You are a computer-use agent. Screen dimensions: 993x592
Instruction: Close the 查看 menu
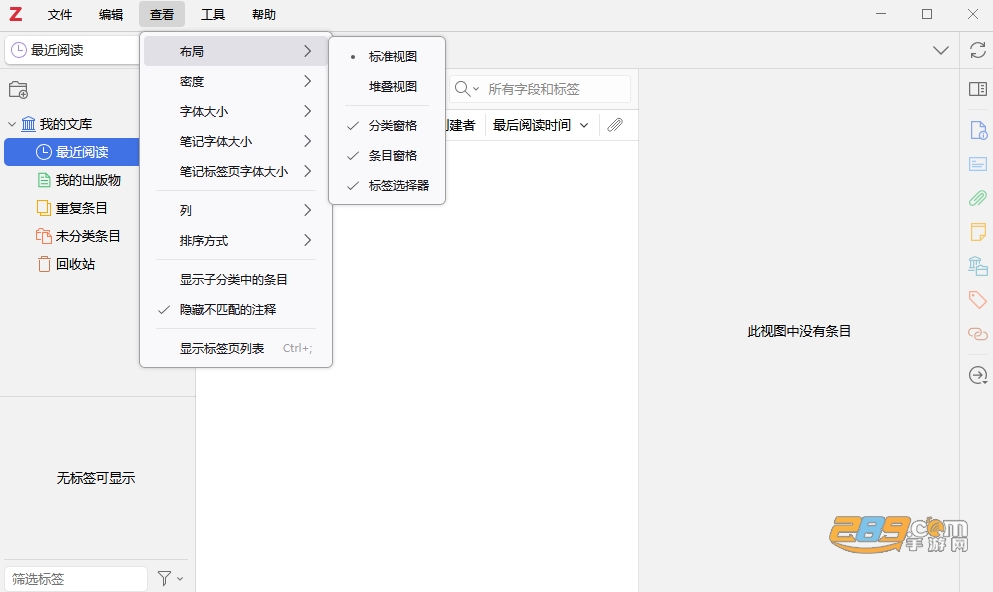(162, 14)
